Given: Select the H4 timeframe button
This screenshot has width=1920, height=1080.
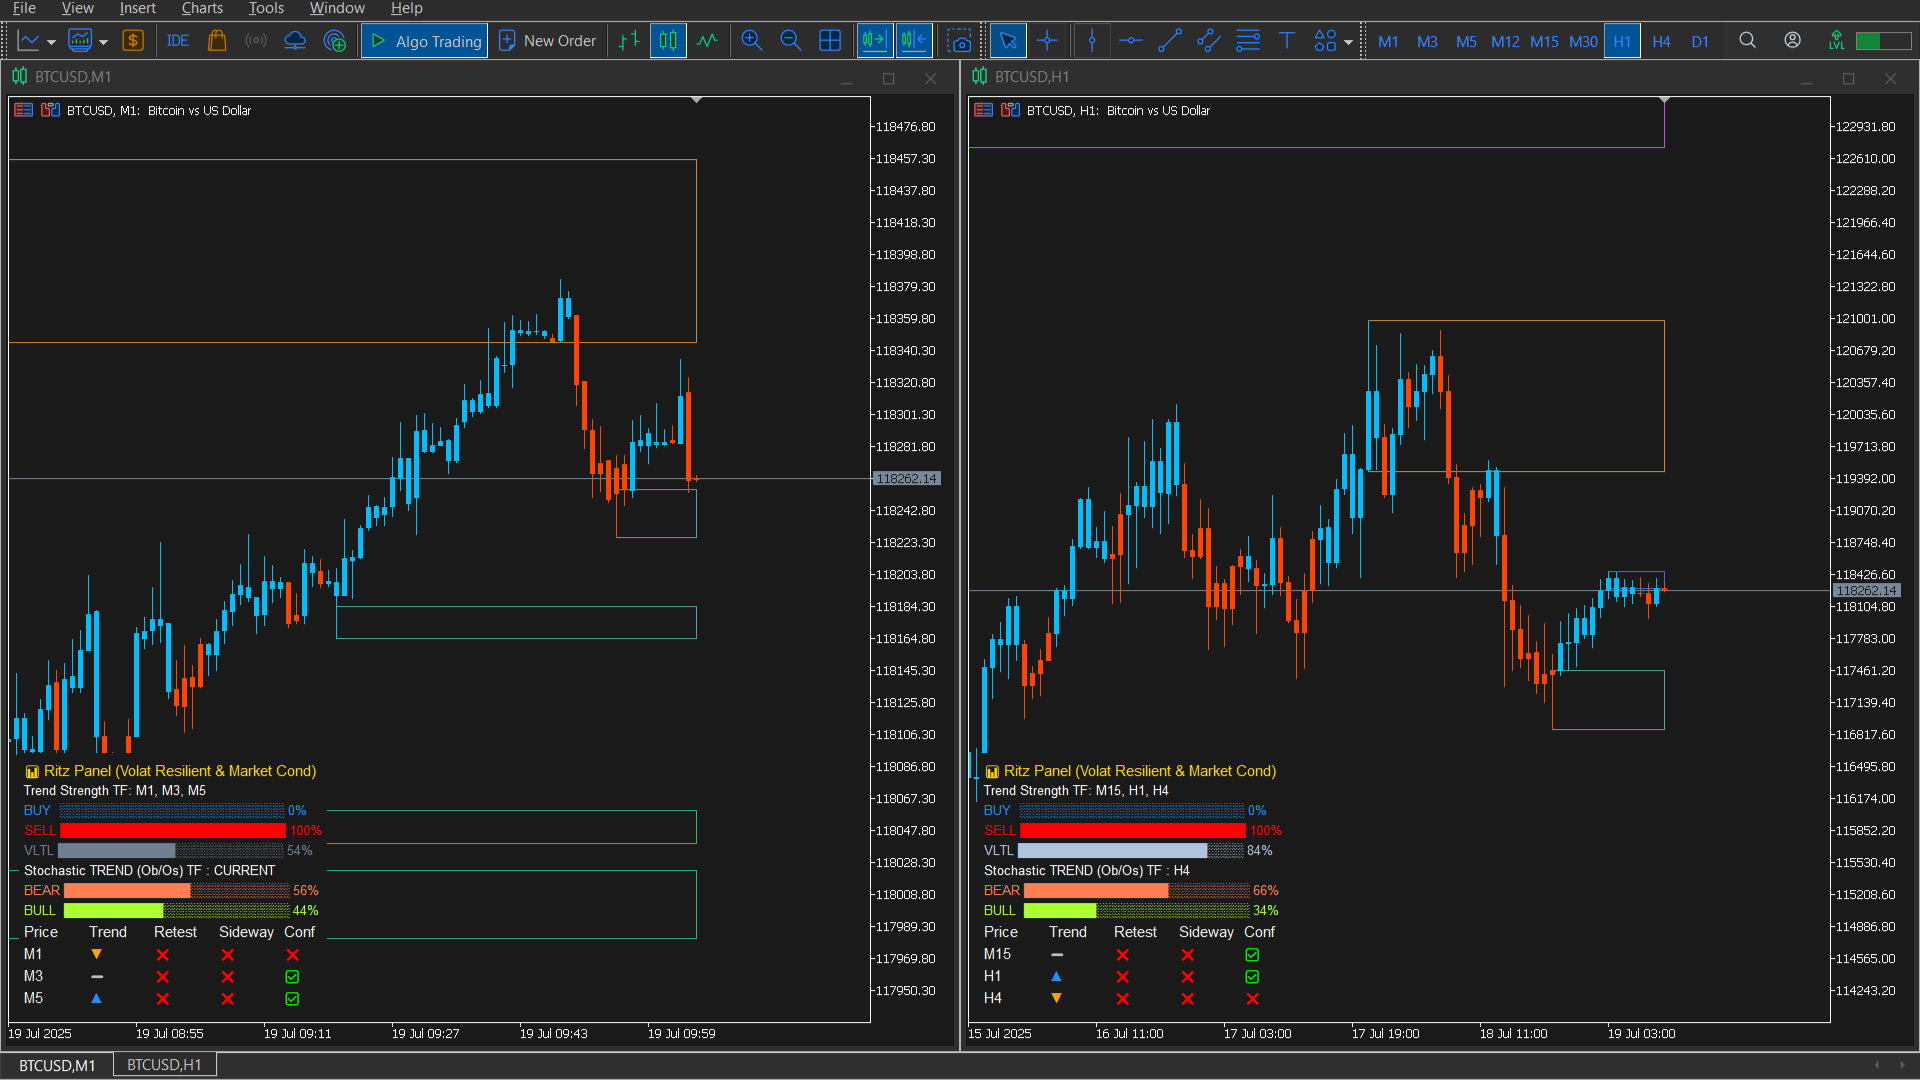Looking at the screenshot, I should click(x=1661, y=41).
